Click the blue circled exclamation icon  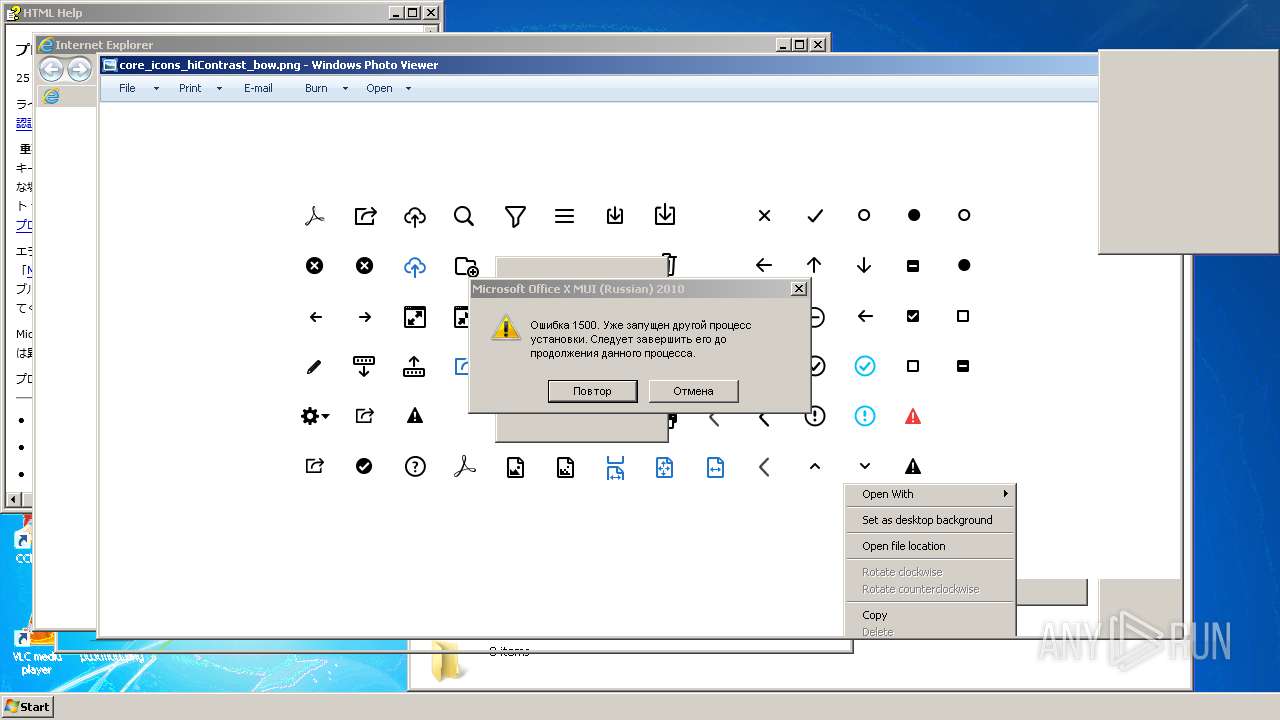865,416
